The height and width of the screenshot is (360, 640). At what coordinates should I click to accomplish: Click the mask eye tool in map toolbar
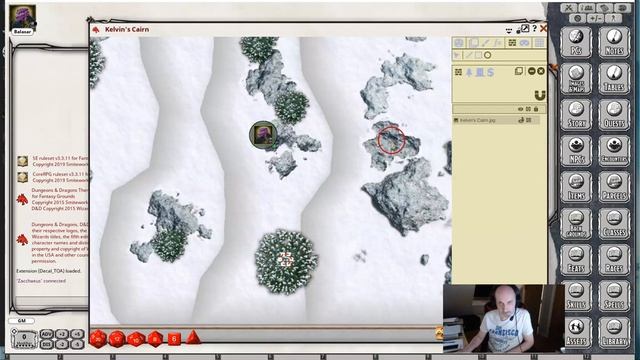point(524,43)
